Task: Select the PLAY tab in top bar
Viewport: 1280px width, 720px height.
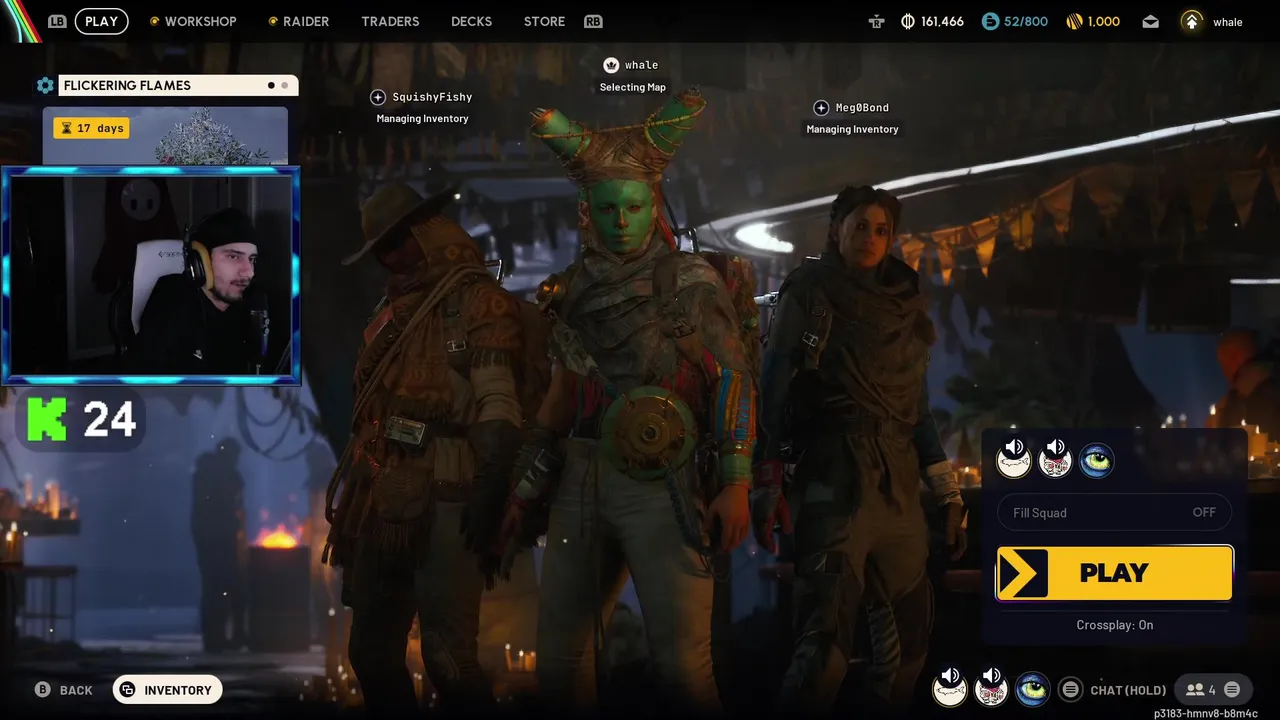Action: coord(101,21)
